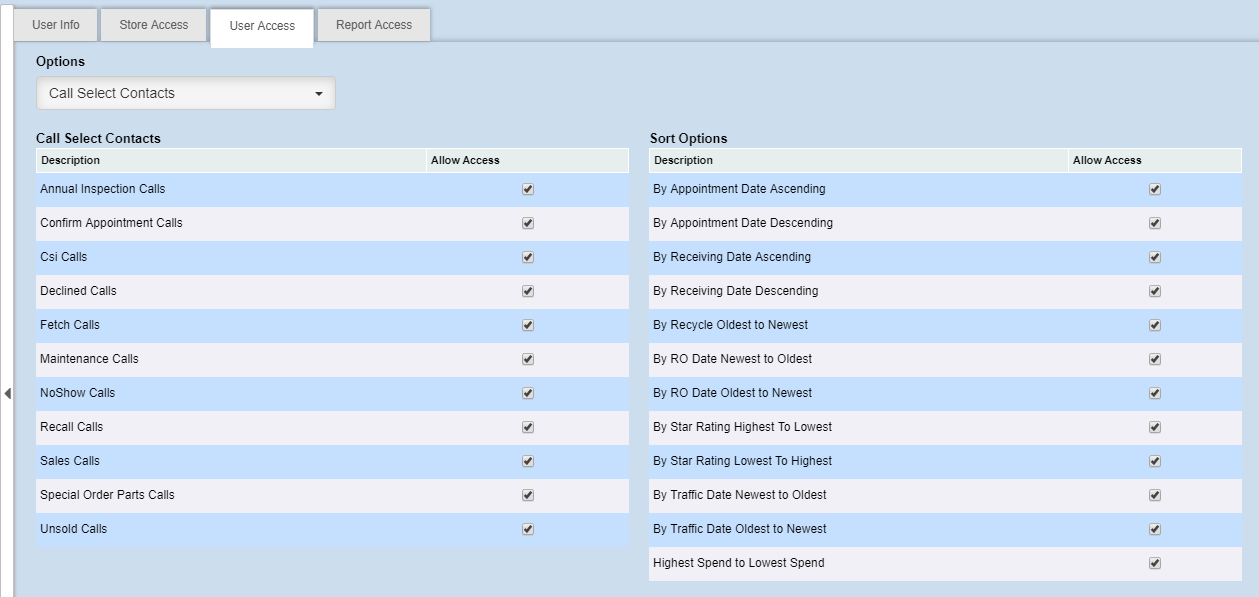This screenshot has height=597, width=1259.
Task: Toggle By Star Rating Highest To Lowest
Action: [x=1155, y=427]
